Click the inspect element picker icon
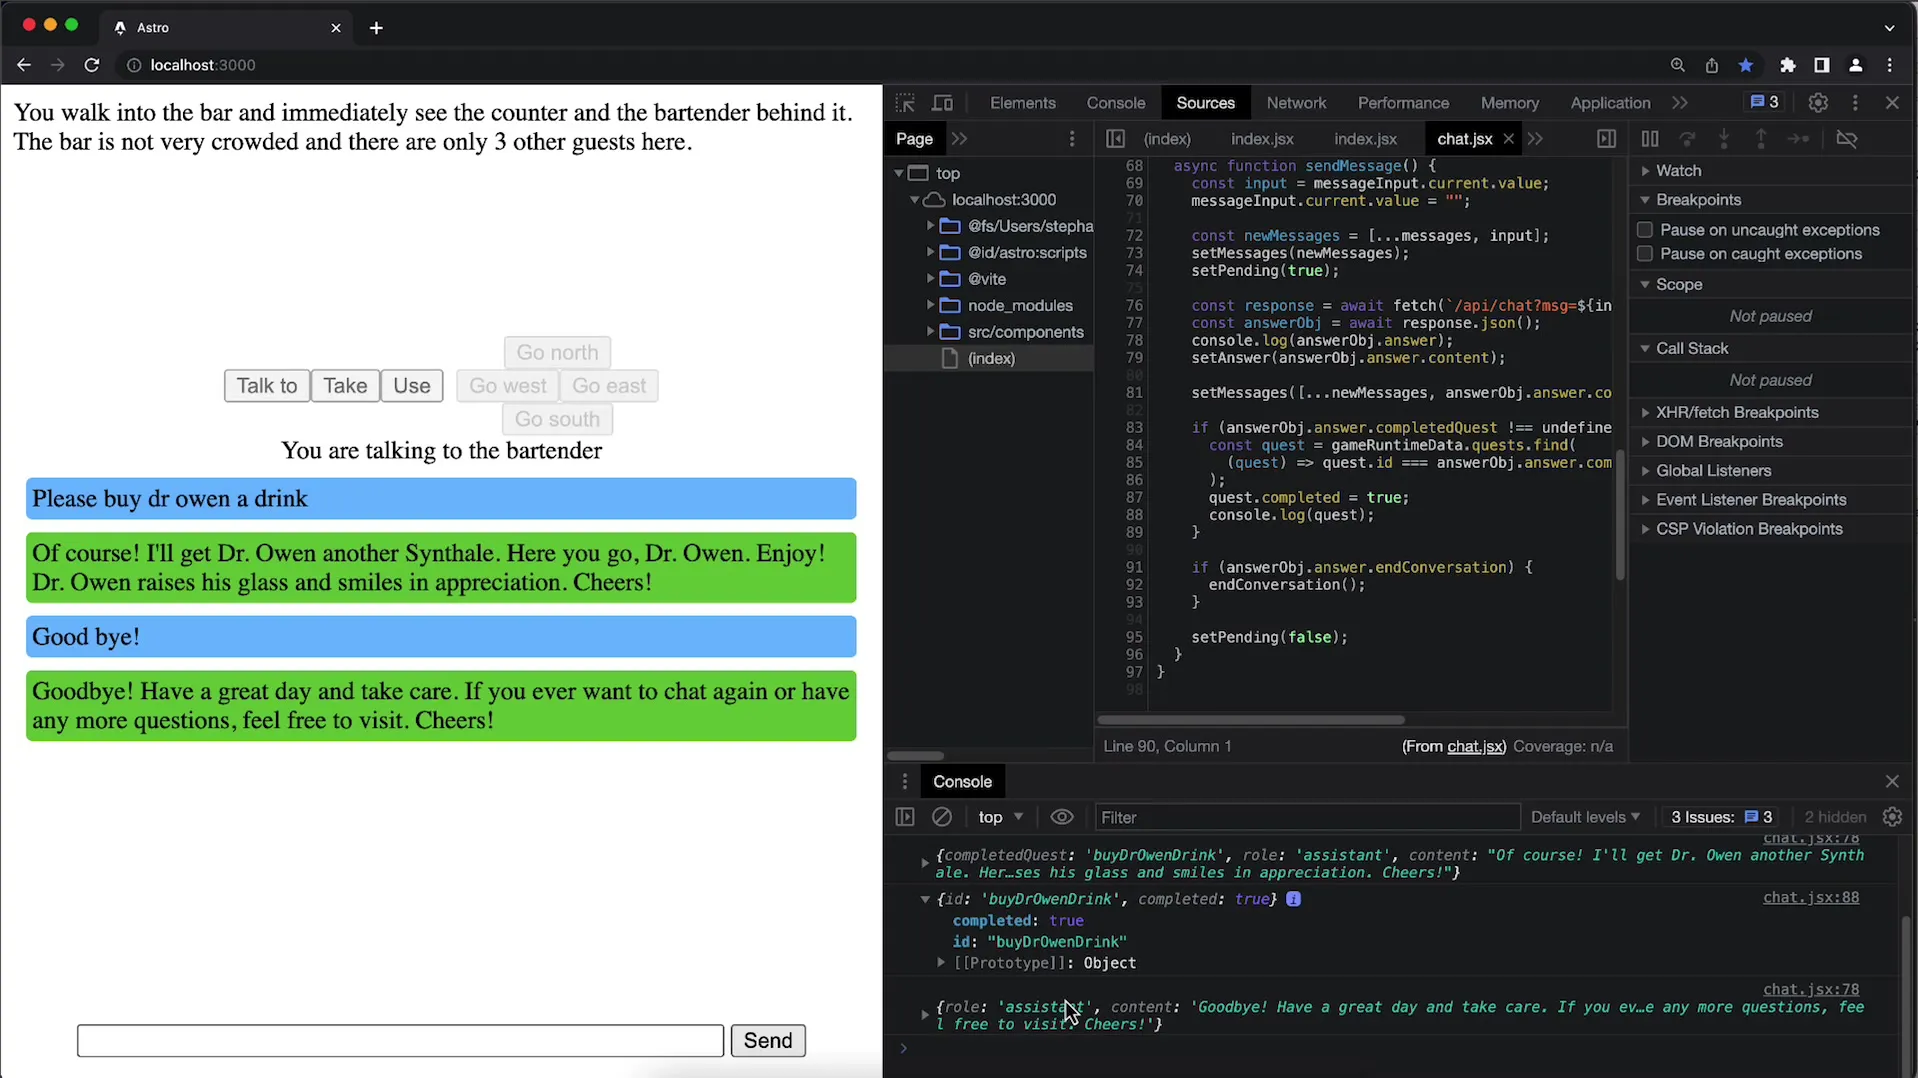This screenshot has height=1078, width=1918. (905, 103)
